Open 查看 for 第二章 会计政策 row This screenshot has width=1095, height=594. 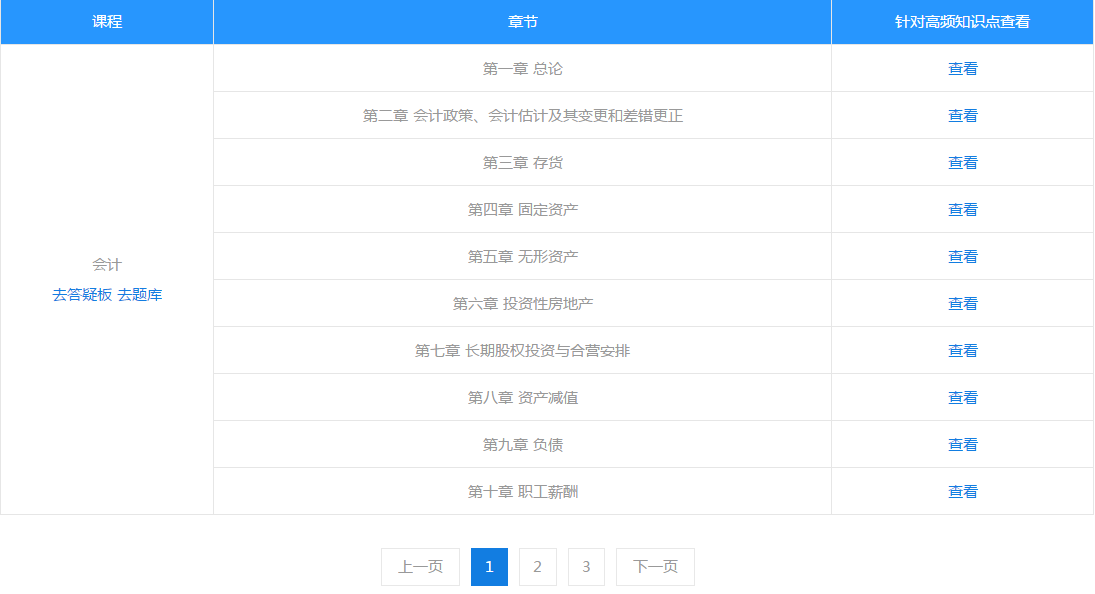point(962,116)
